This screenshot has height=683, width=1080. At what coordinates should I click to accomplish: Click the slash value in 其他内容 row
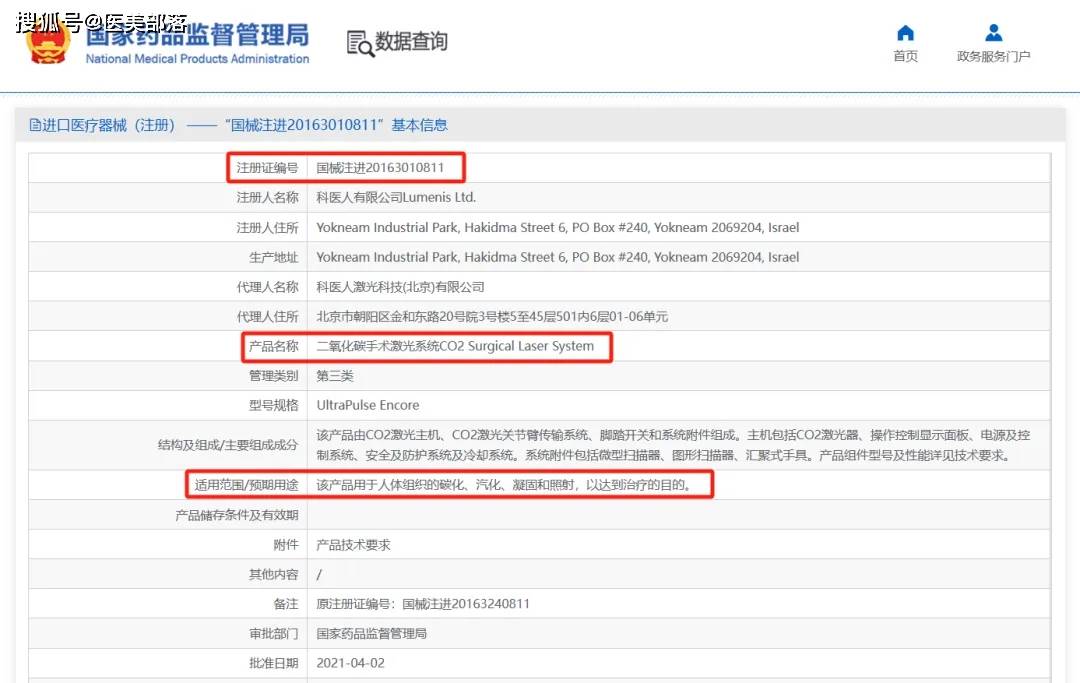tap(319, 574)
